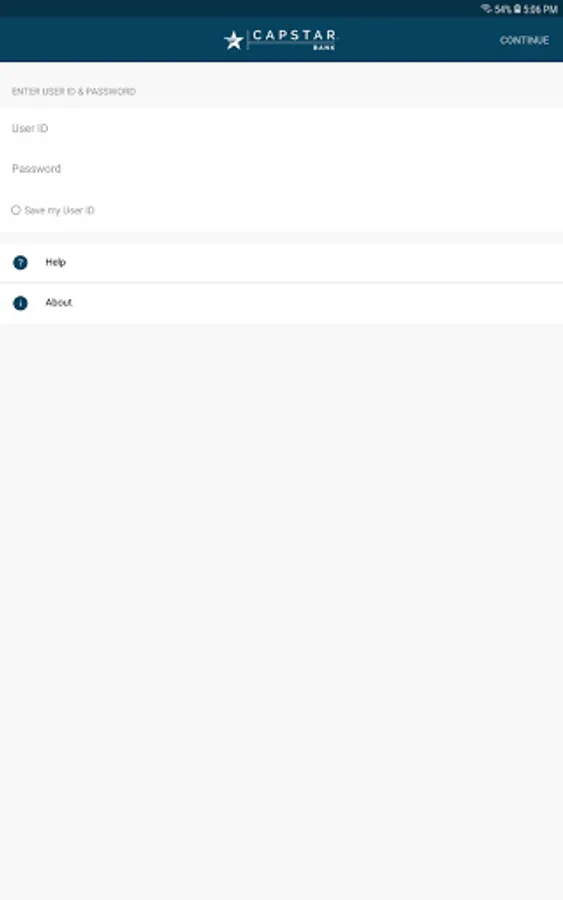
Task: Open the Help menu entry text
Action: pyautogui.click(x=56, y=262)
